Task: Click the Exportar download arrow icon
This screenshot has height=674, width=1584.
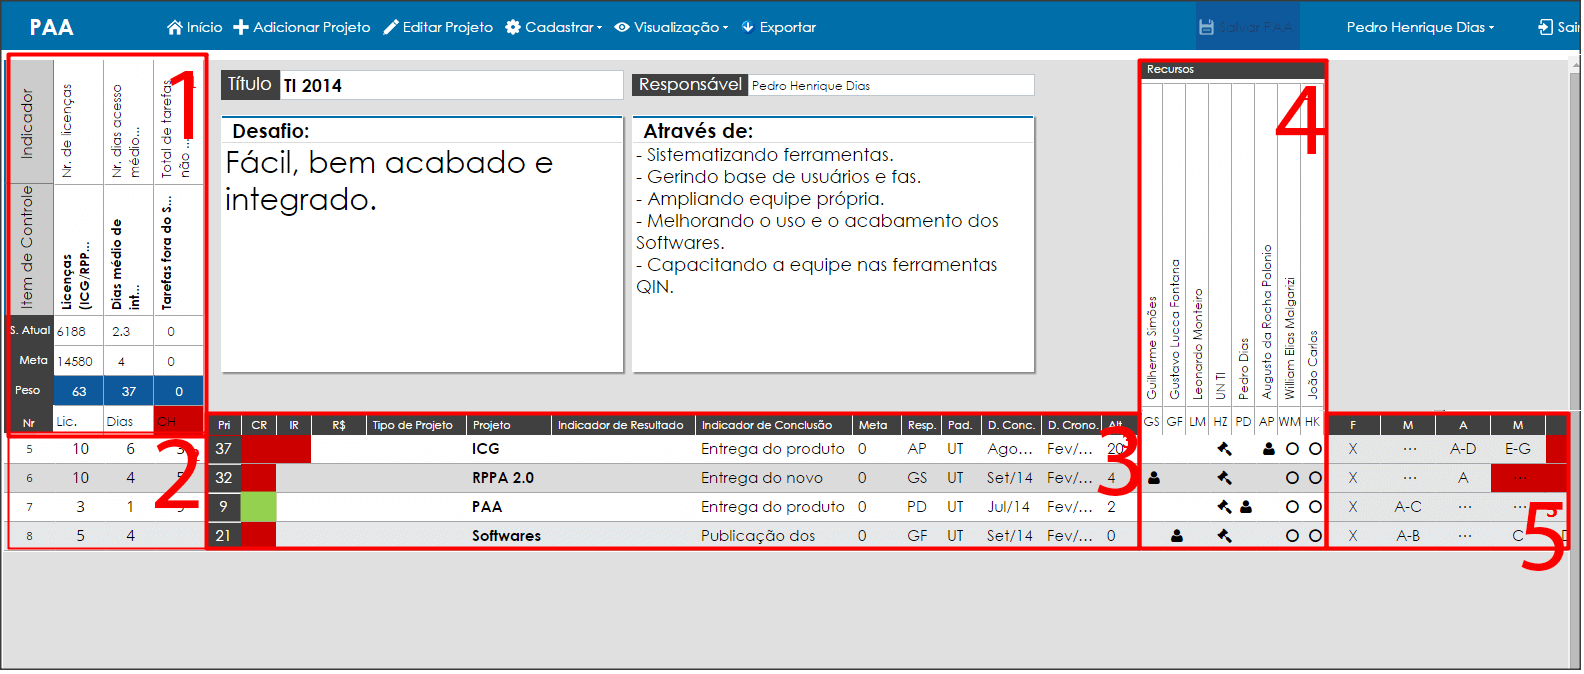Action: pos(747,27)
